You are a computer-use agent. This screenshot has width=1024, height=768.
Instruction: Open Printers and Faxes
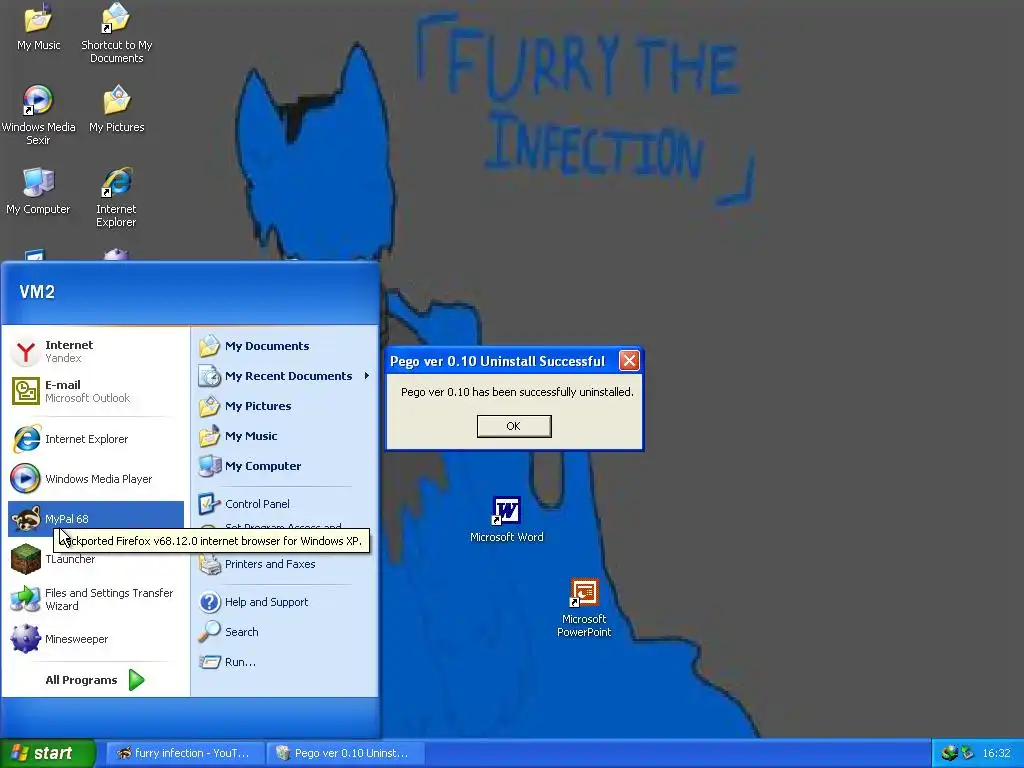pos(285,564)
